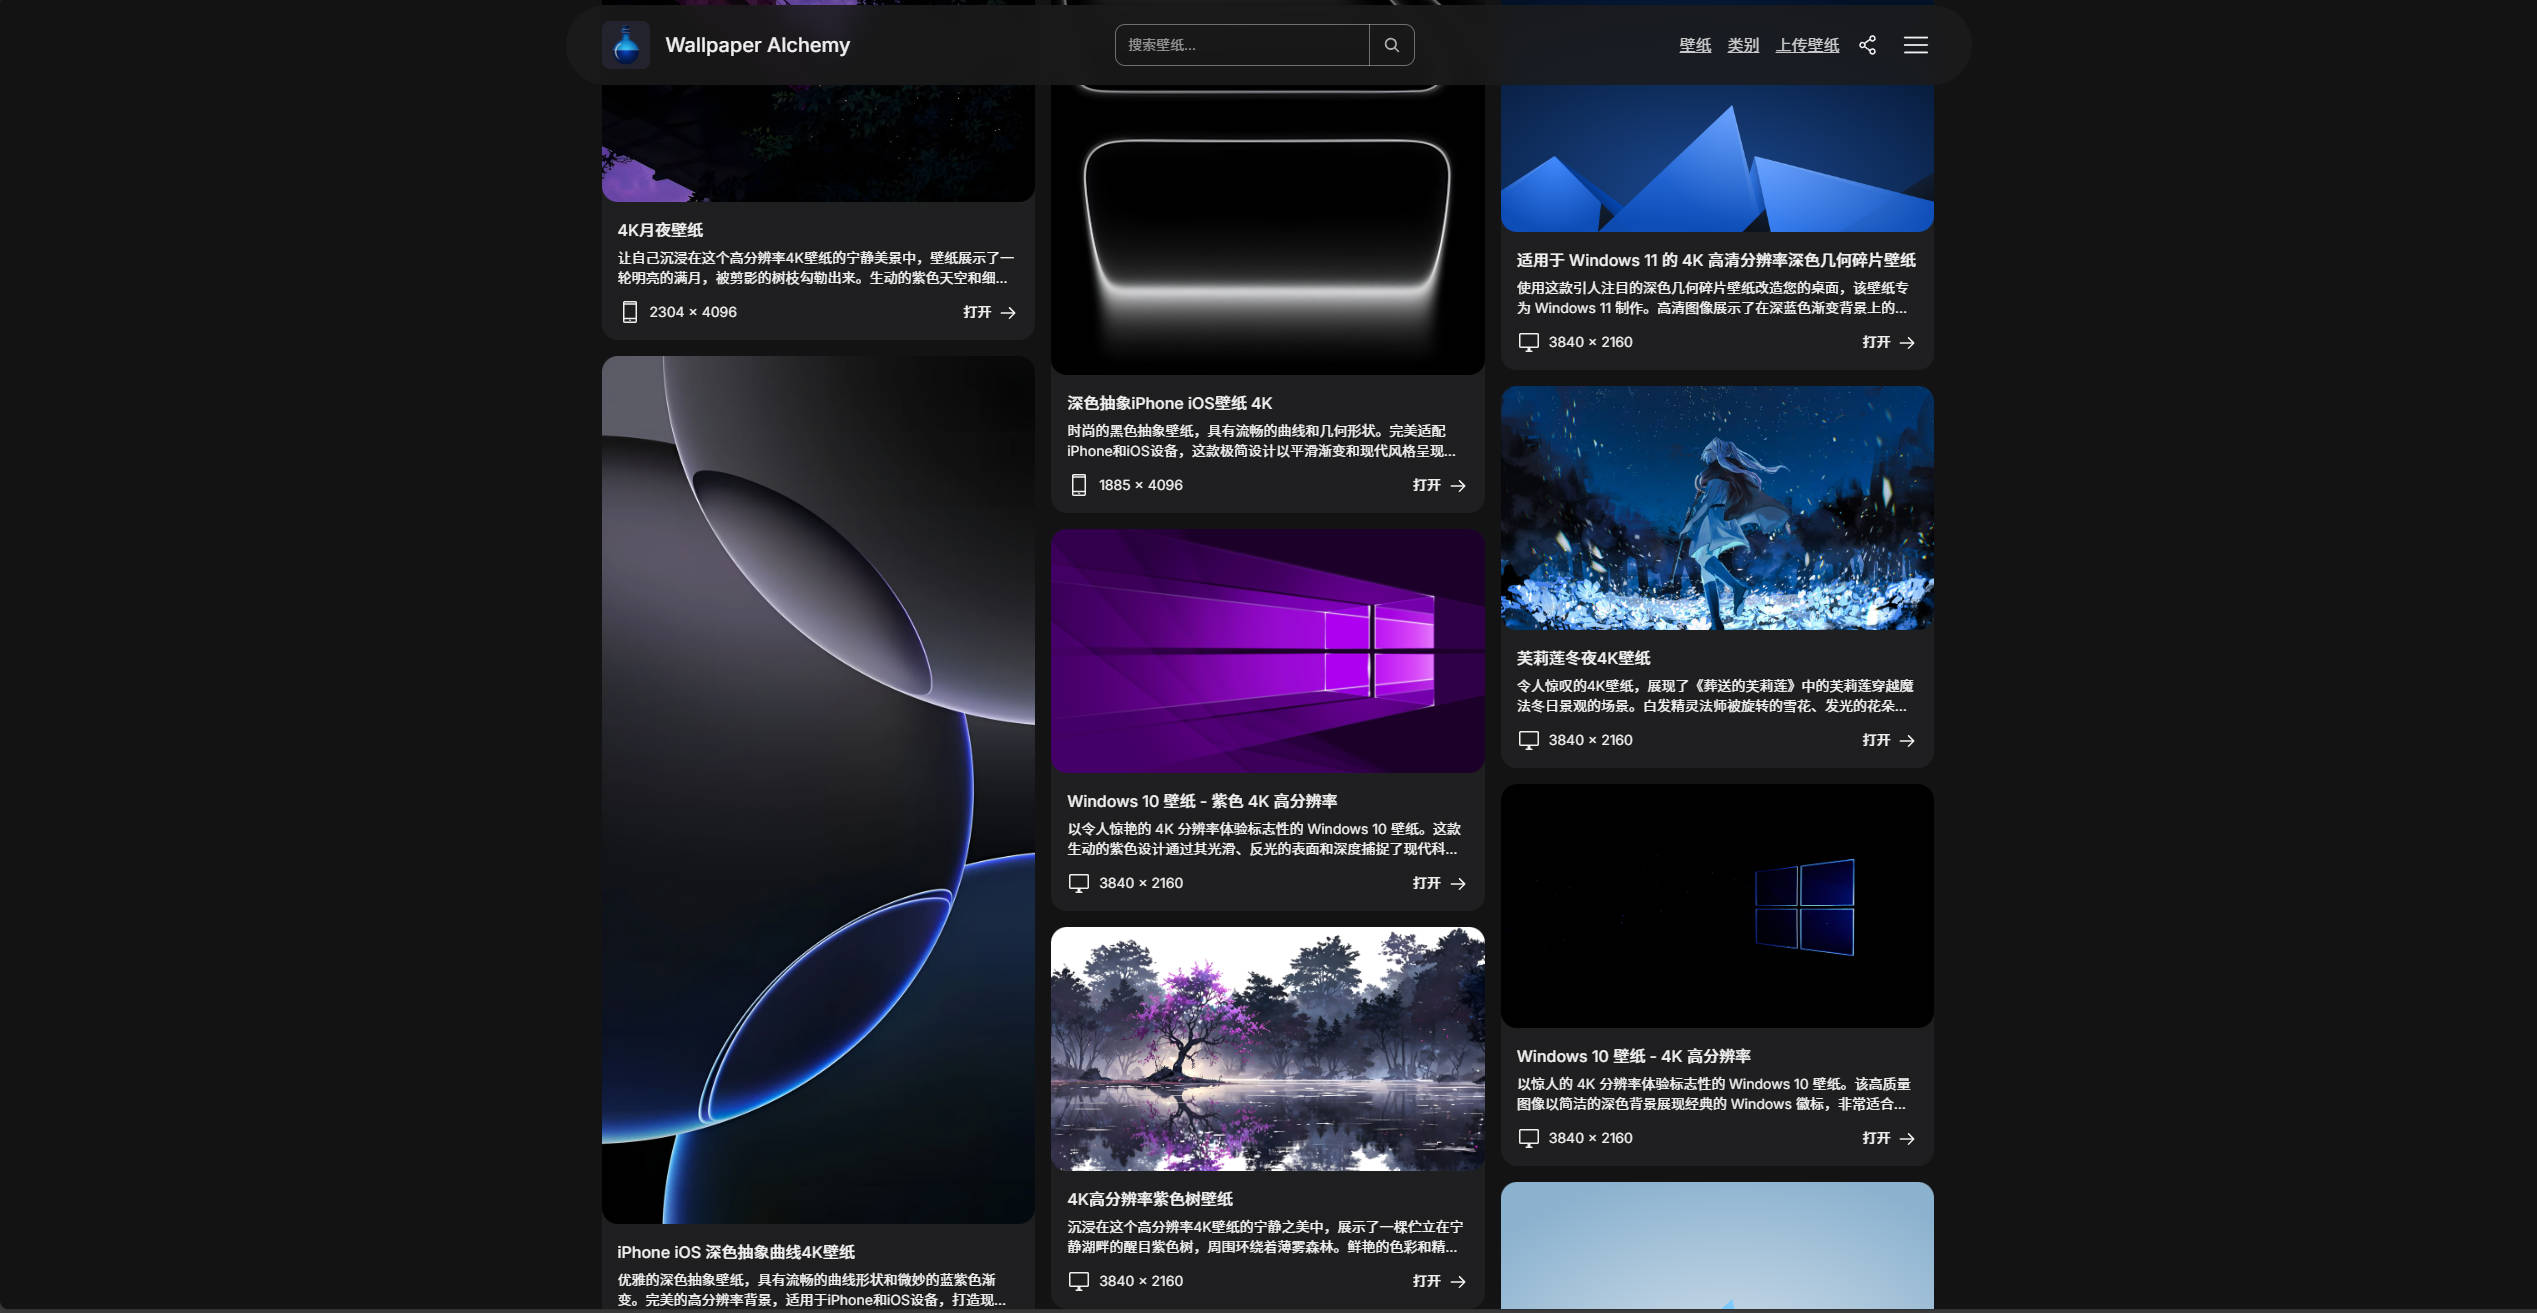
Task: Click 打开 on Windows 10 紫色 card
Action: [1439, 883]
